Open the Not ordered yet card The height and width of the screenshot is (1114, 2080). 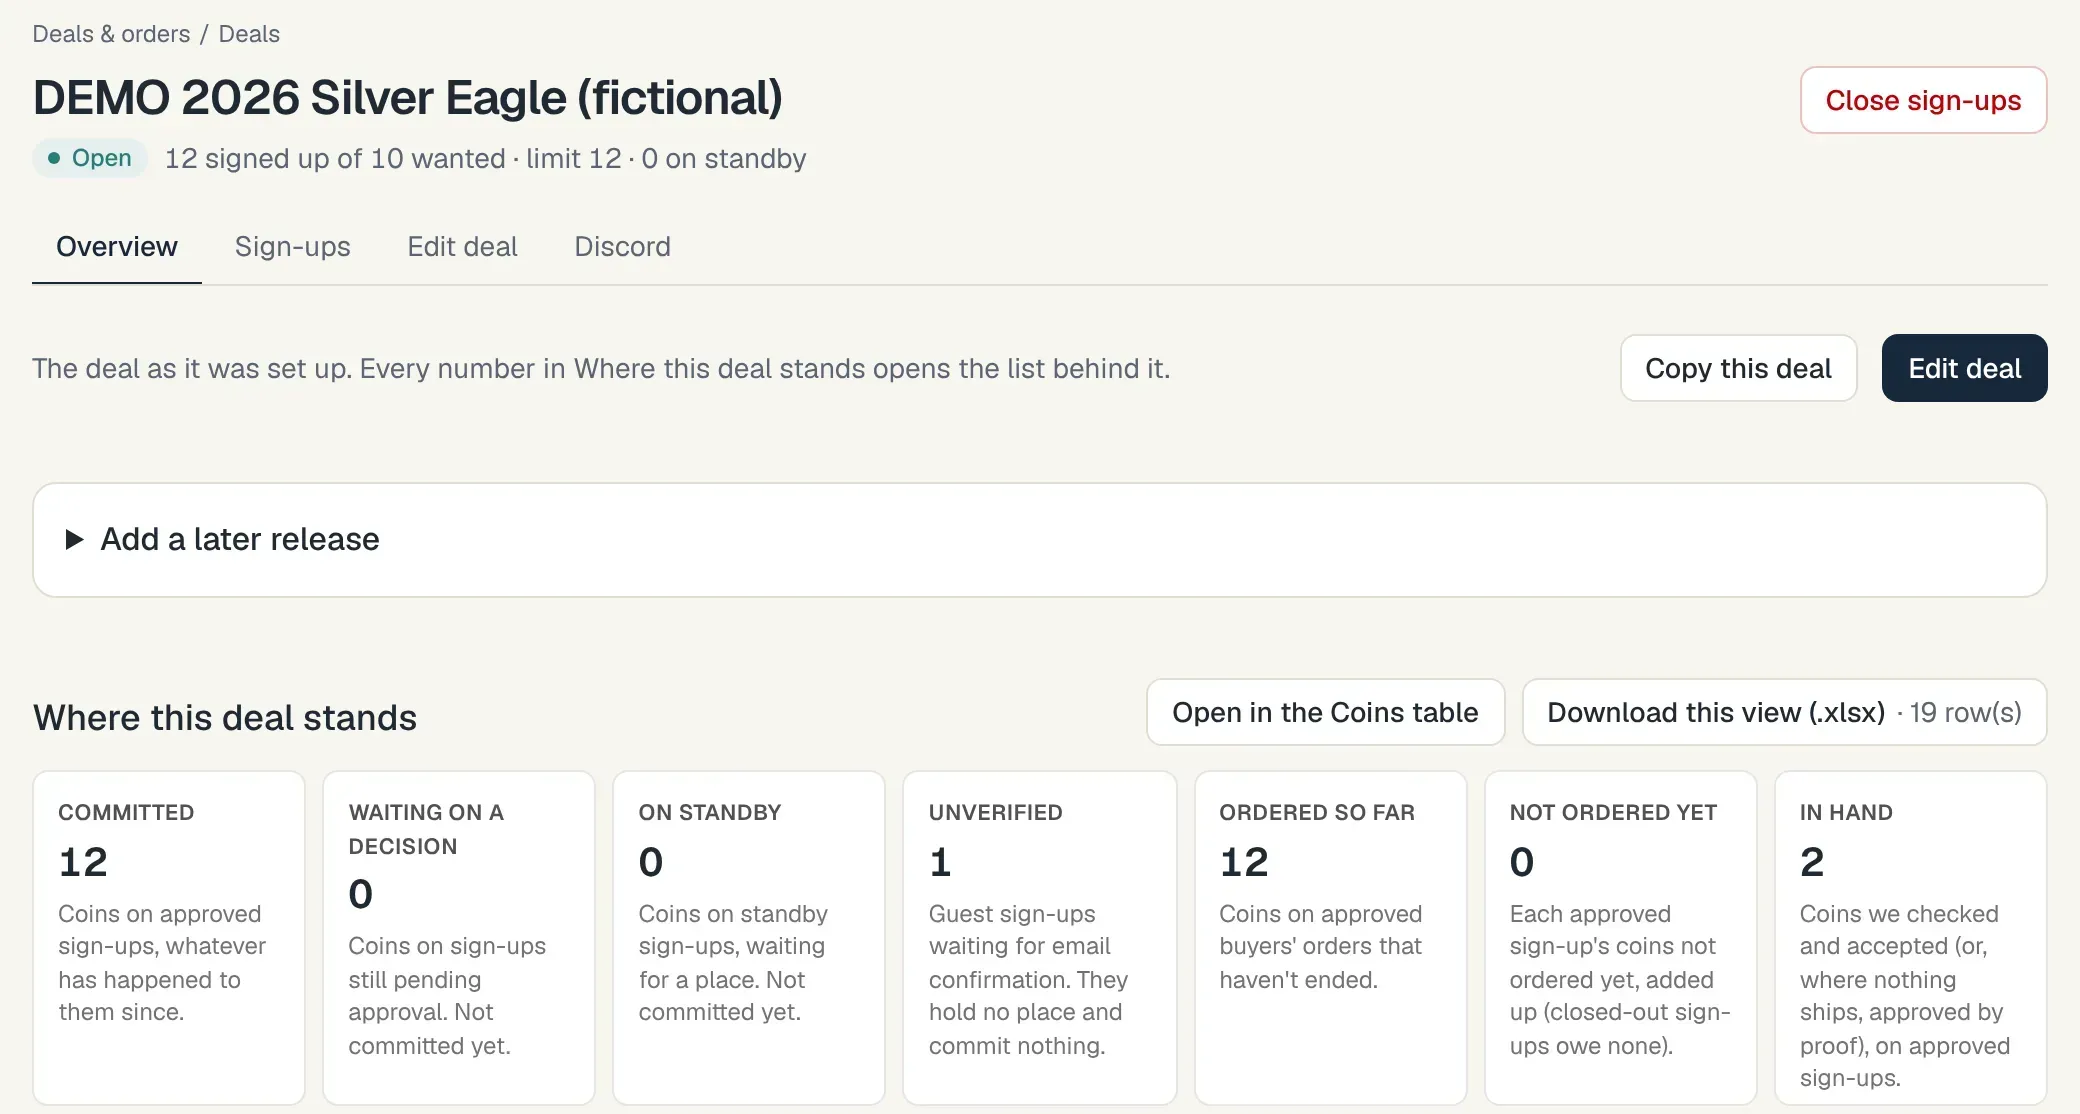click(1621, 937)
